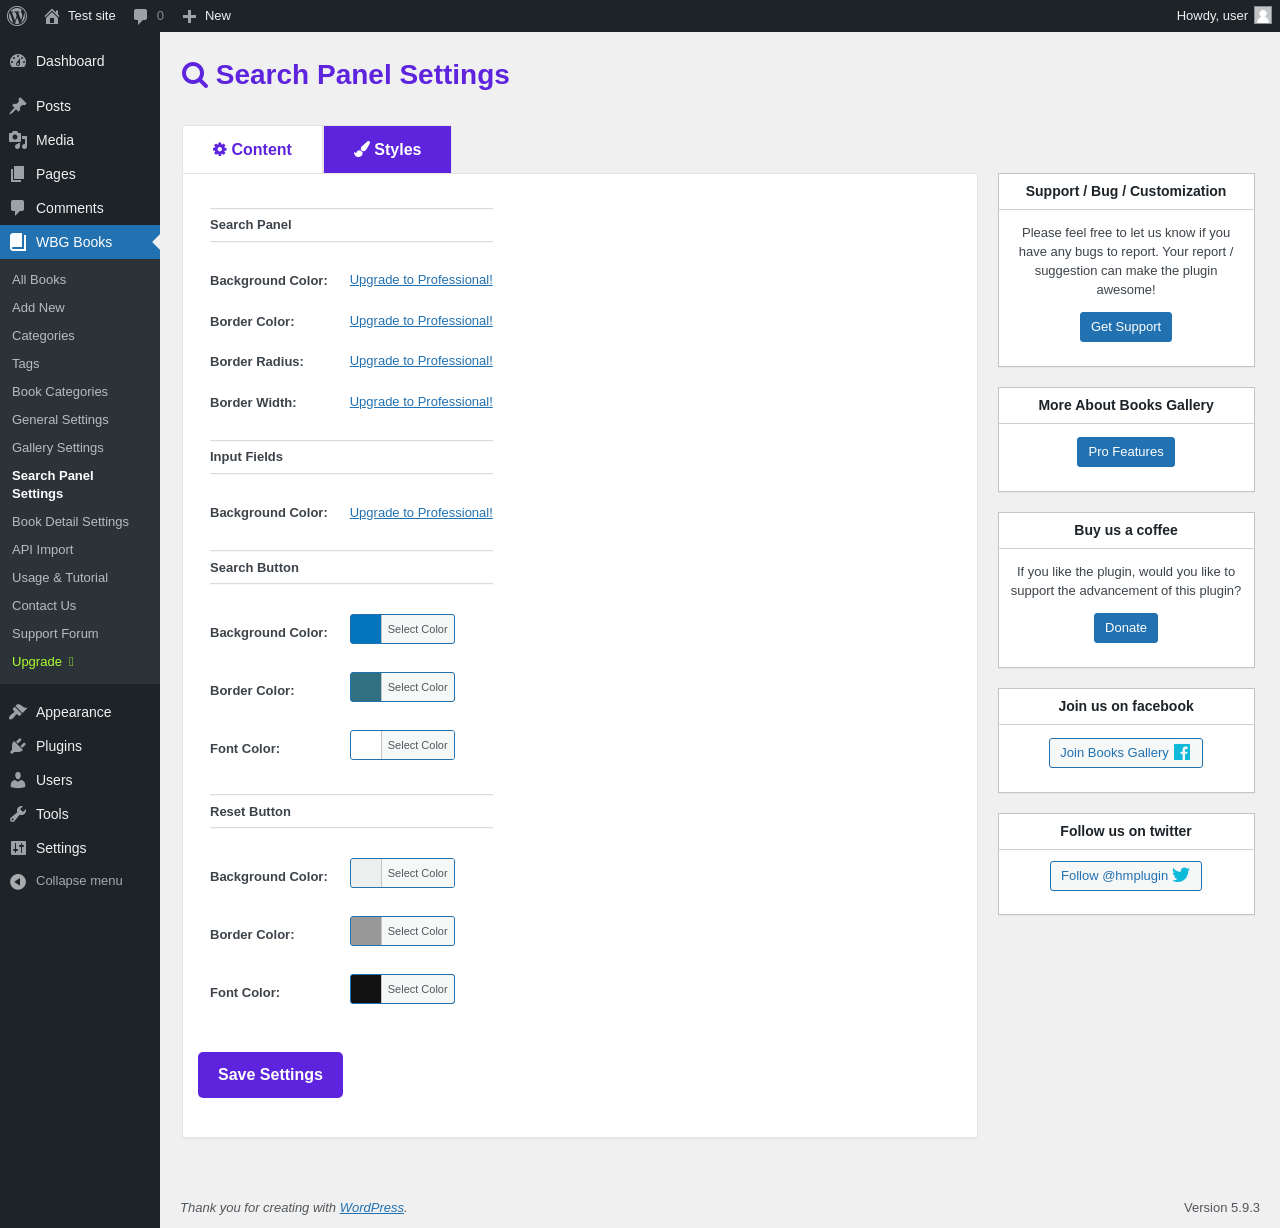This screenshot has height=1228, width=1280.
Task: Click the Posts pin icon
Action: (x=18, y=106)
